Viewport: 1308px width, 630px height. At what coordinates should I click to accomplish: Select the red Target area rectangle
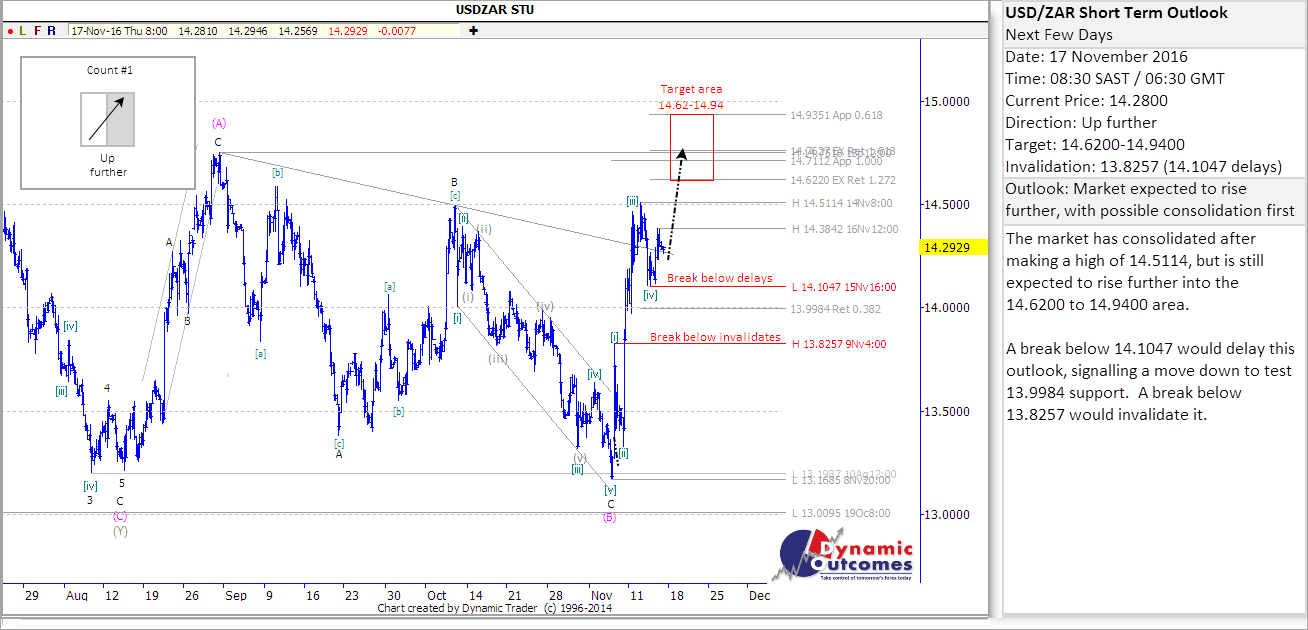click(691, 147)
